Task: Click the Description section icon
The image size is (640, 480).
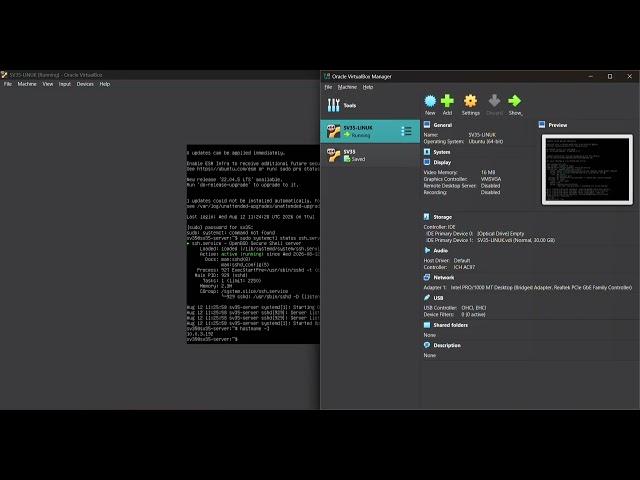Action: (427, 345)
